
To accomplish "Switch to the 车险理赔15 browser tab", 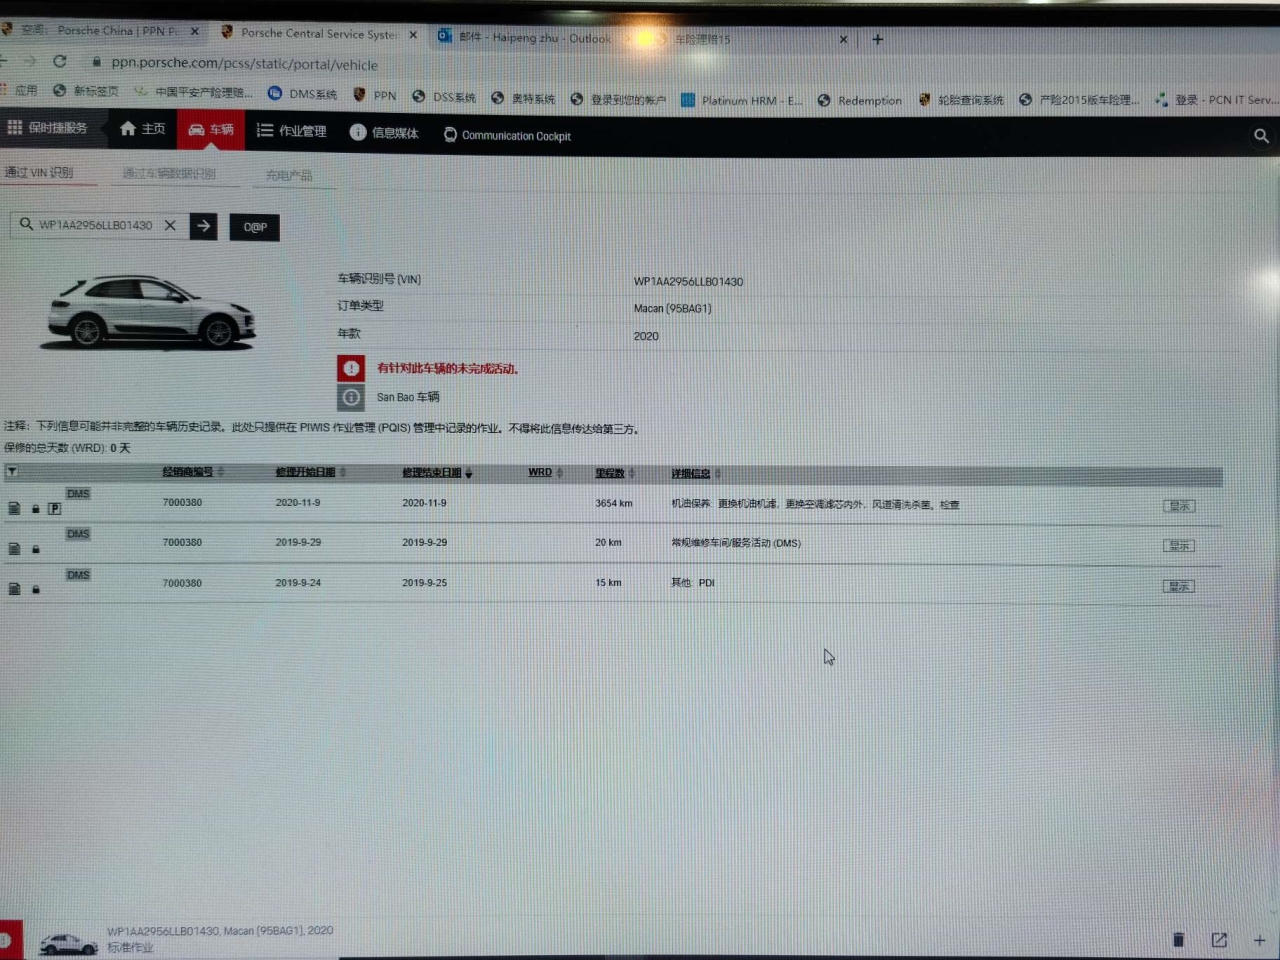I will point(745,39).
